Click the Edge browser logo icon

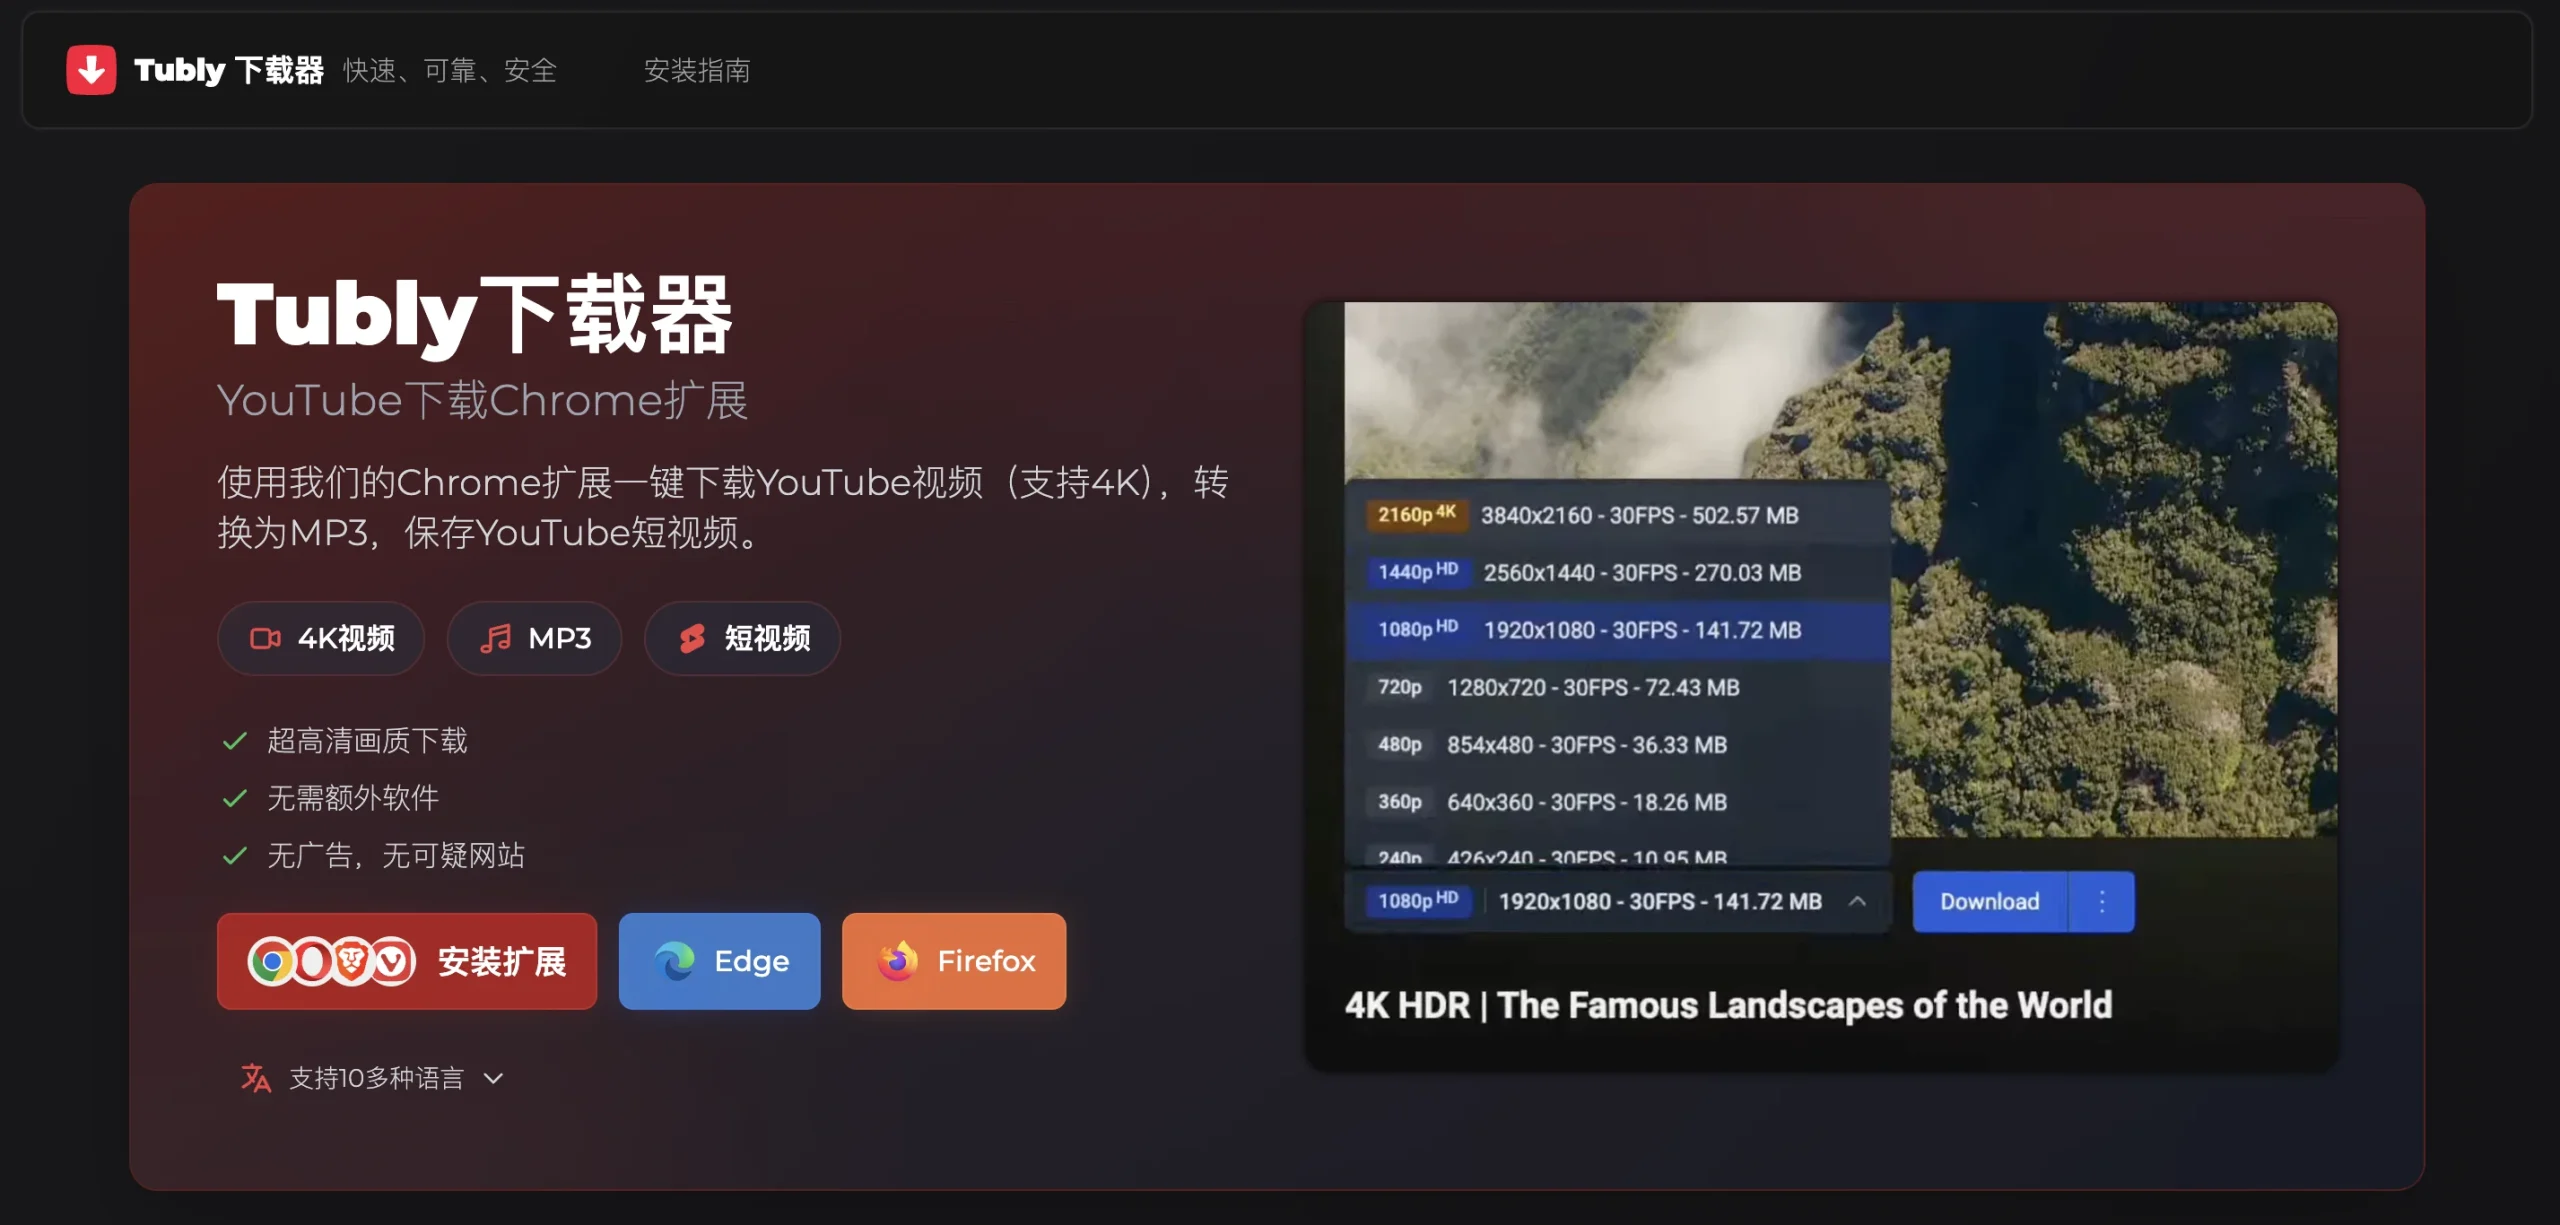click(x=675, y=961)
